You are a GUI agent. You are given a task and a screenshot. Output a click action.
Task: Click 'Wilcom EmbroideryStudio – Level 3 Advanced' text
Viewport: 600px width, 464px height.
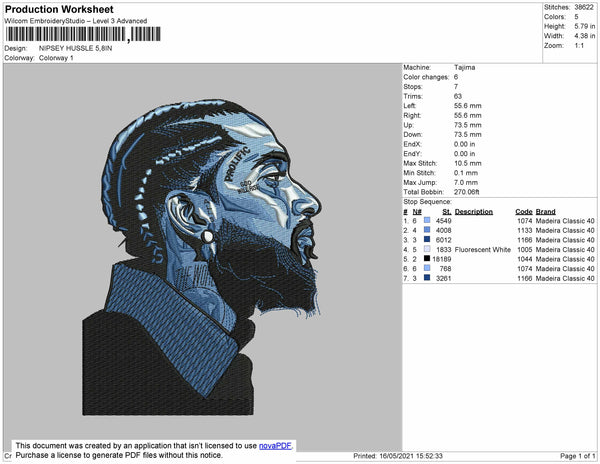pos(76,21)
